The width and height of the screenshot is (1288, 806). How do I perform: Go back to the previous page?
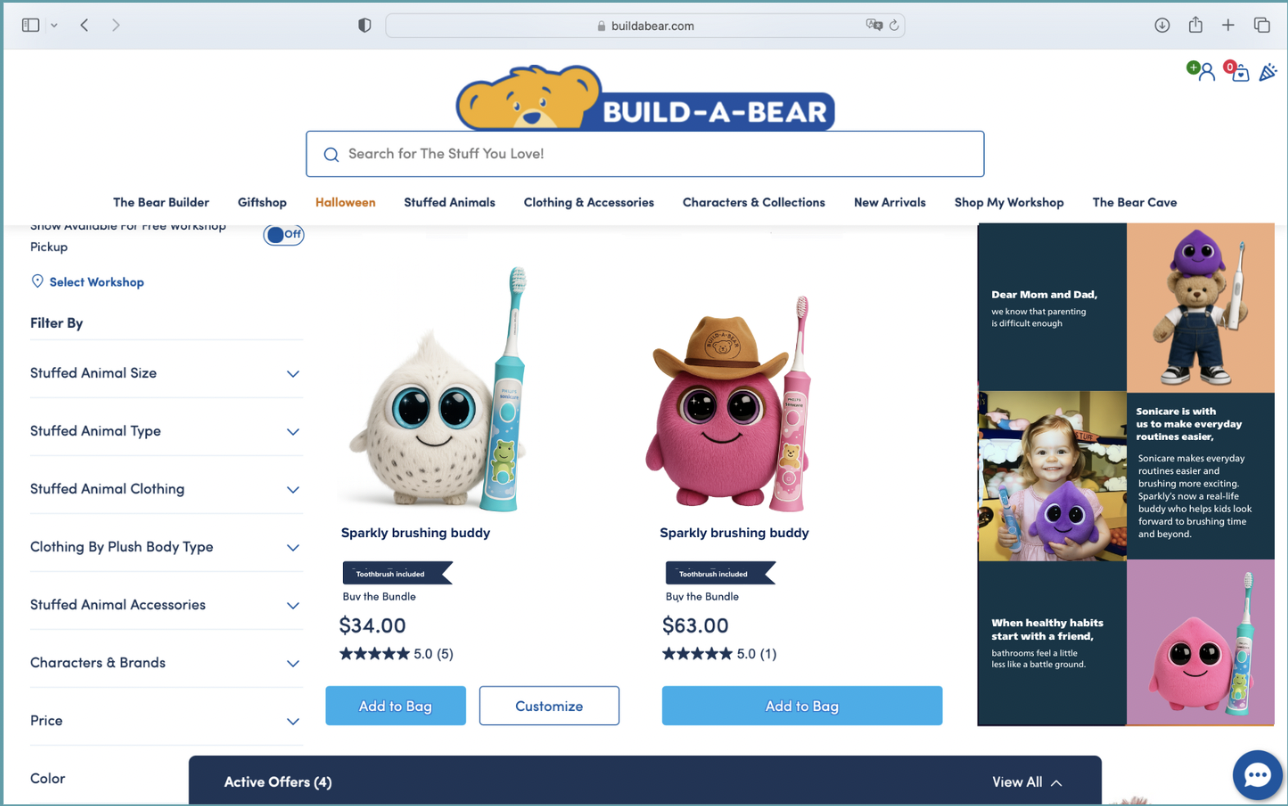click(x=84, y=25)
